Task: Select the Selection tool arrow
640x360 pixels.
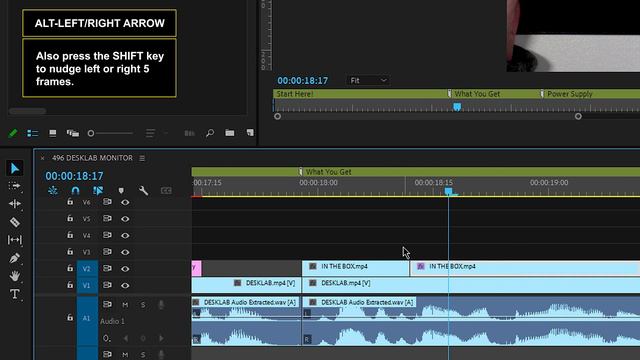Action: coord(15,168)
